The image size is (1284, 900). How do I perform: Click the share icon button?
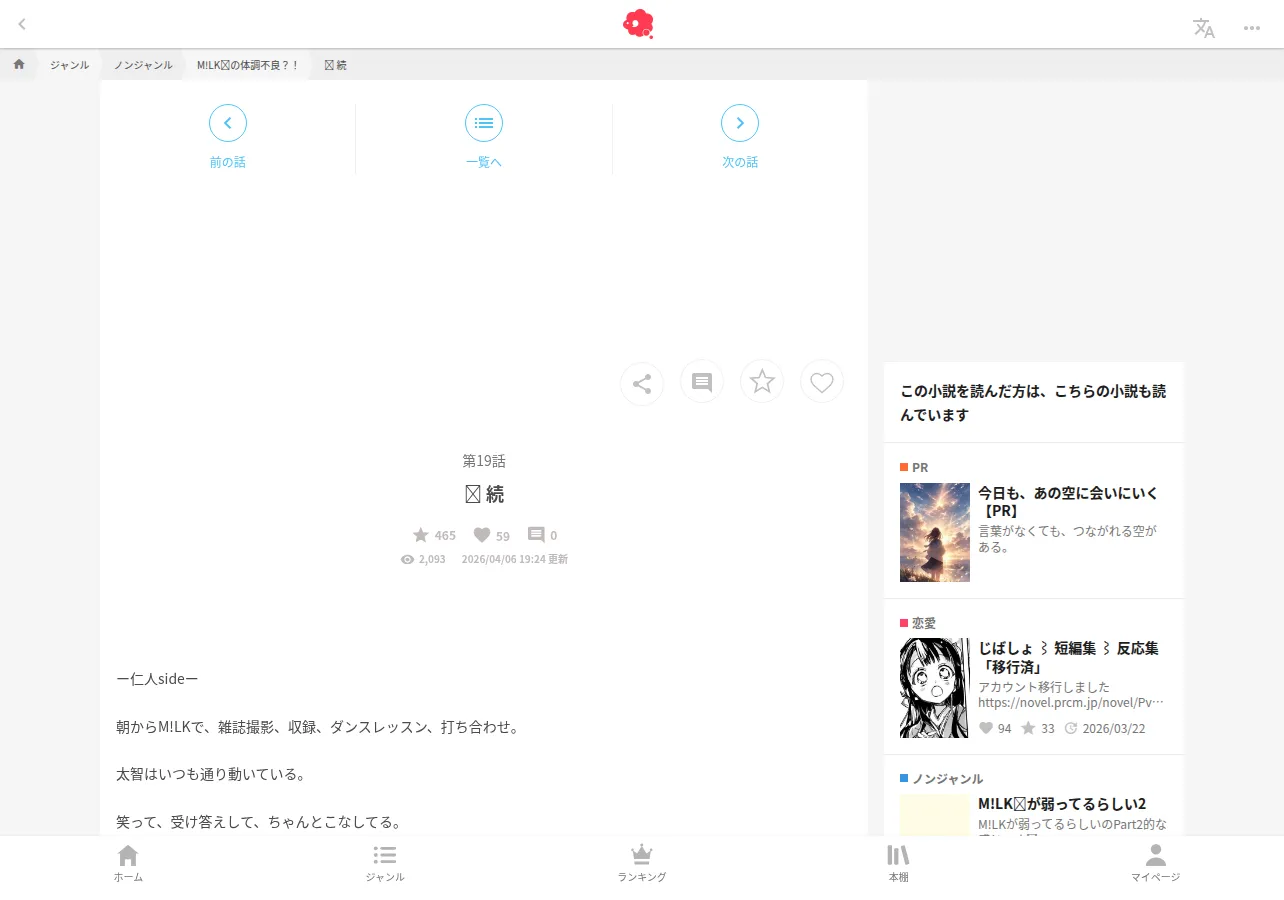coord(642,383)
